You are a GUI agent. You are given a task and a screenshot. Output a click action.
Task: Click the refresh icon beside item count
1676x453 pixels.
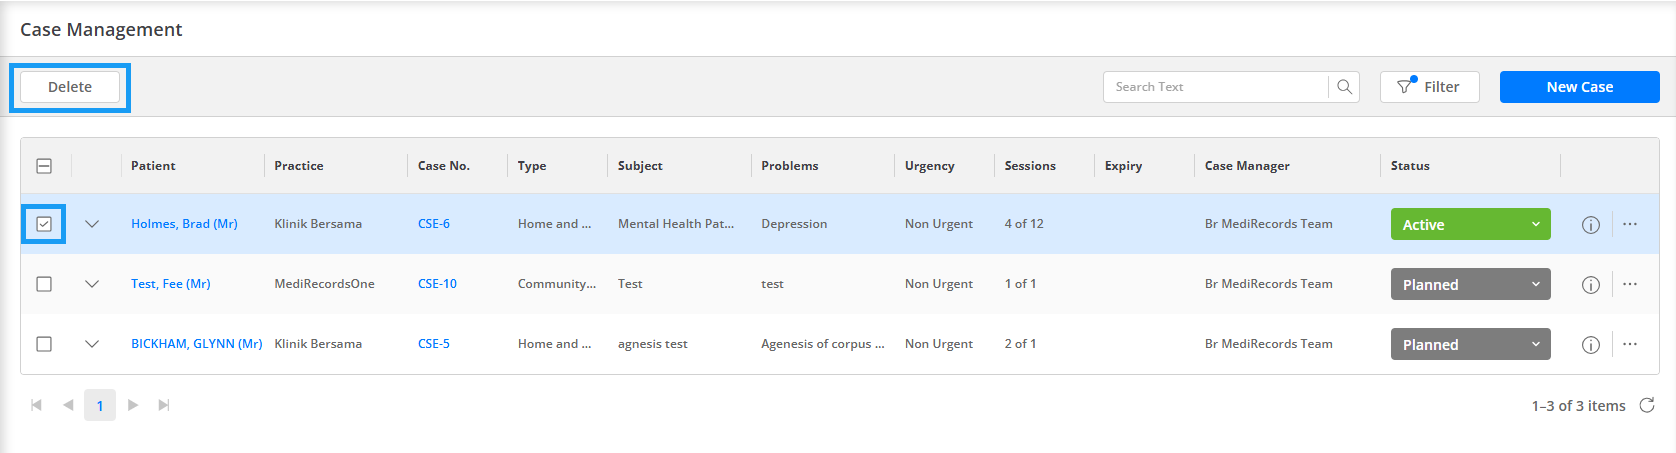tap(1647, 405)
